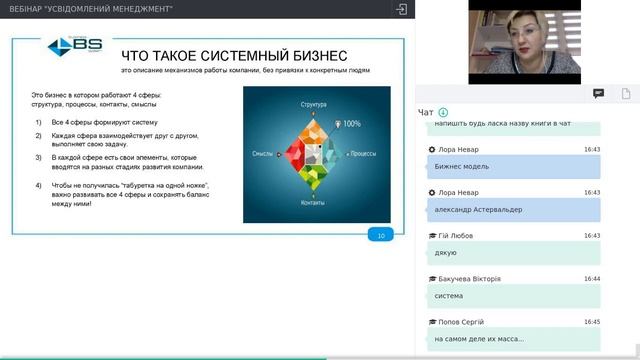
Task: Select the message "александр Астервальдер"
Action: [x=513, y=210]
